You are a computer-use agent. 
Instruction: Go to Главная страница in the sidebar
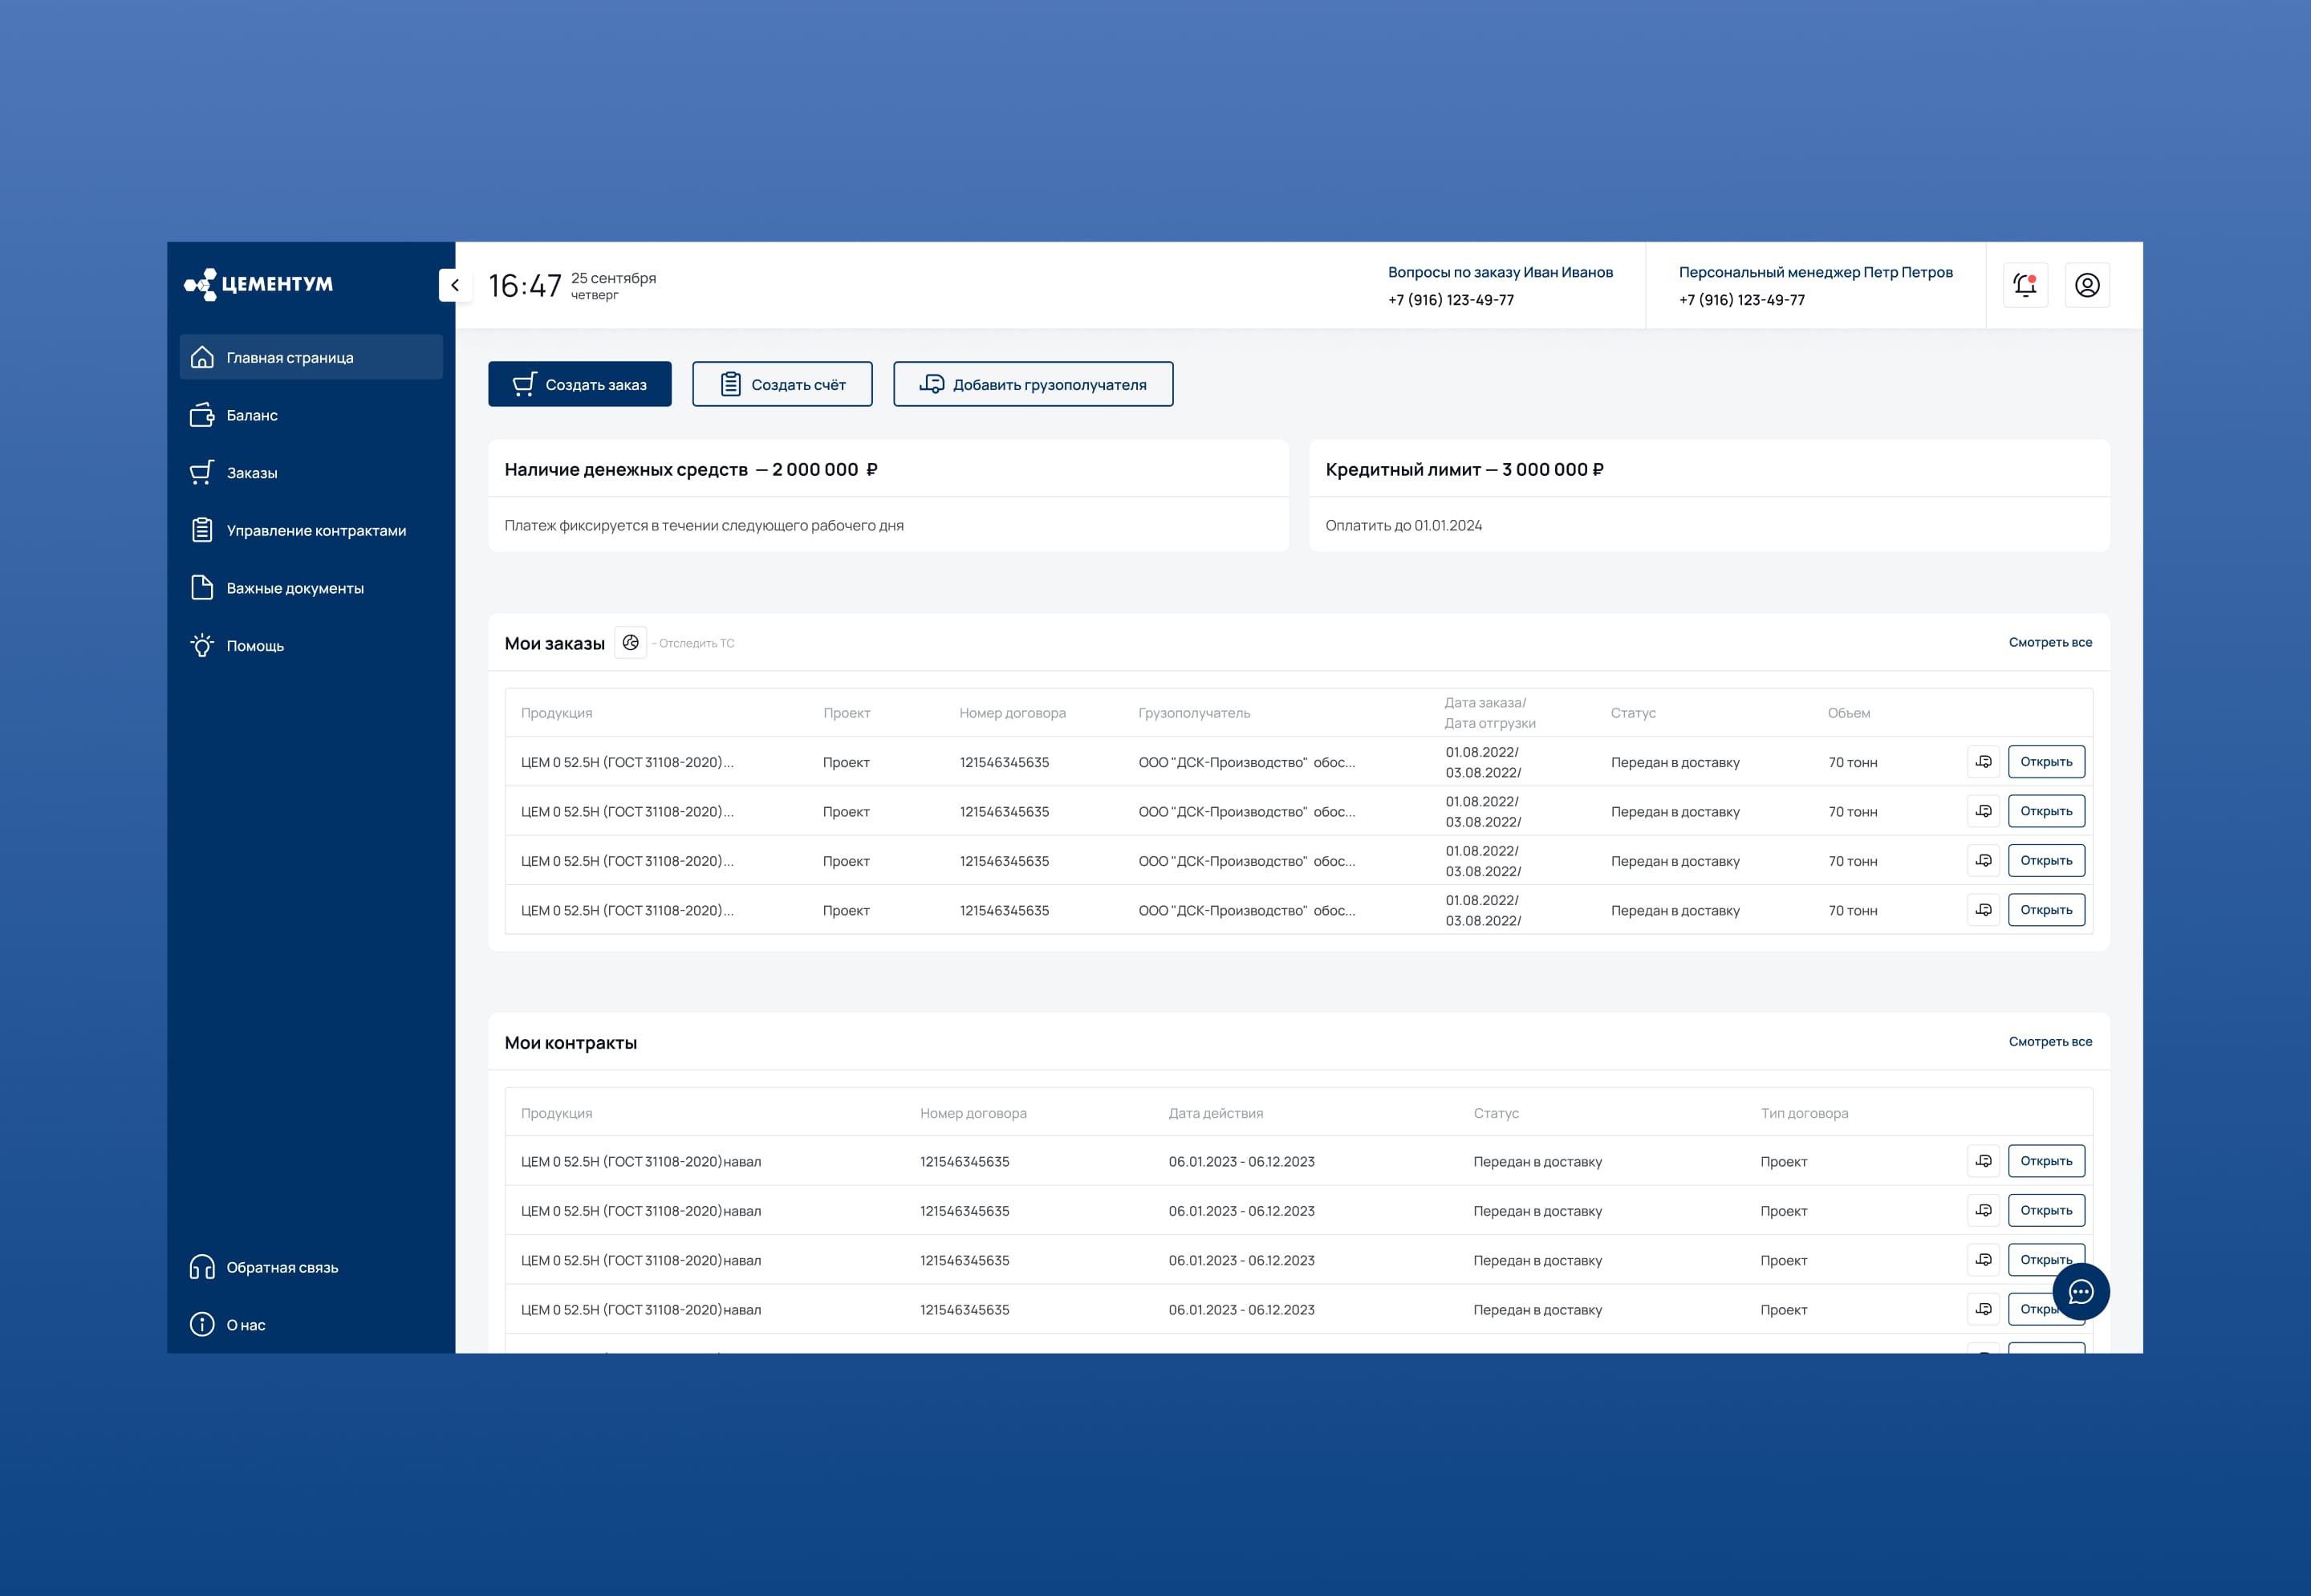(x=311, y=357)
